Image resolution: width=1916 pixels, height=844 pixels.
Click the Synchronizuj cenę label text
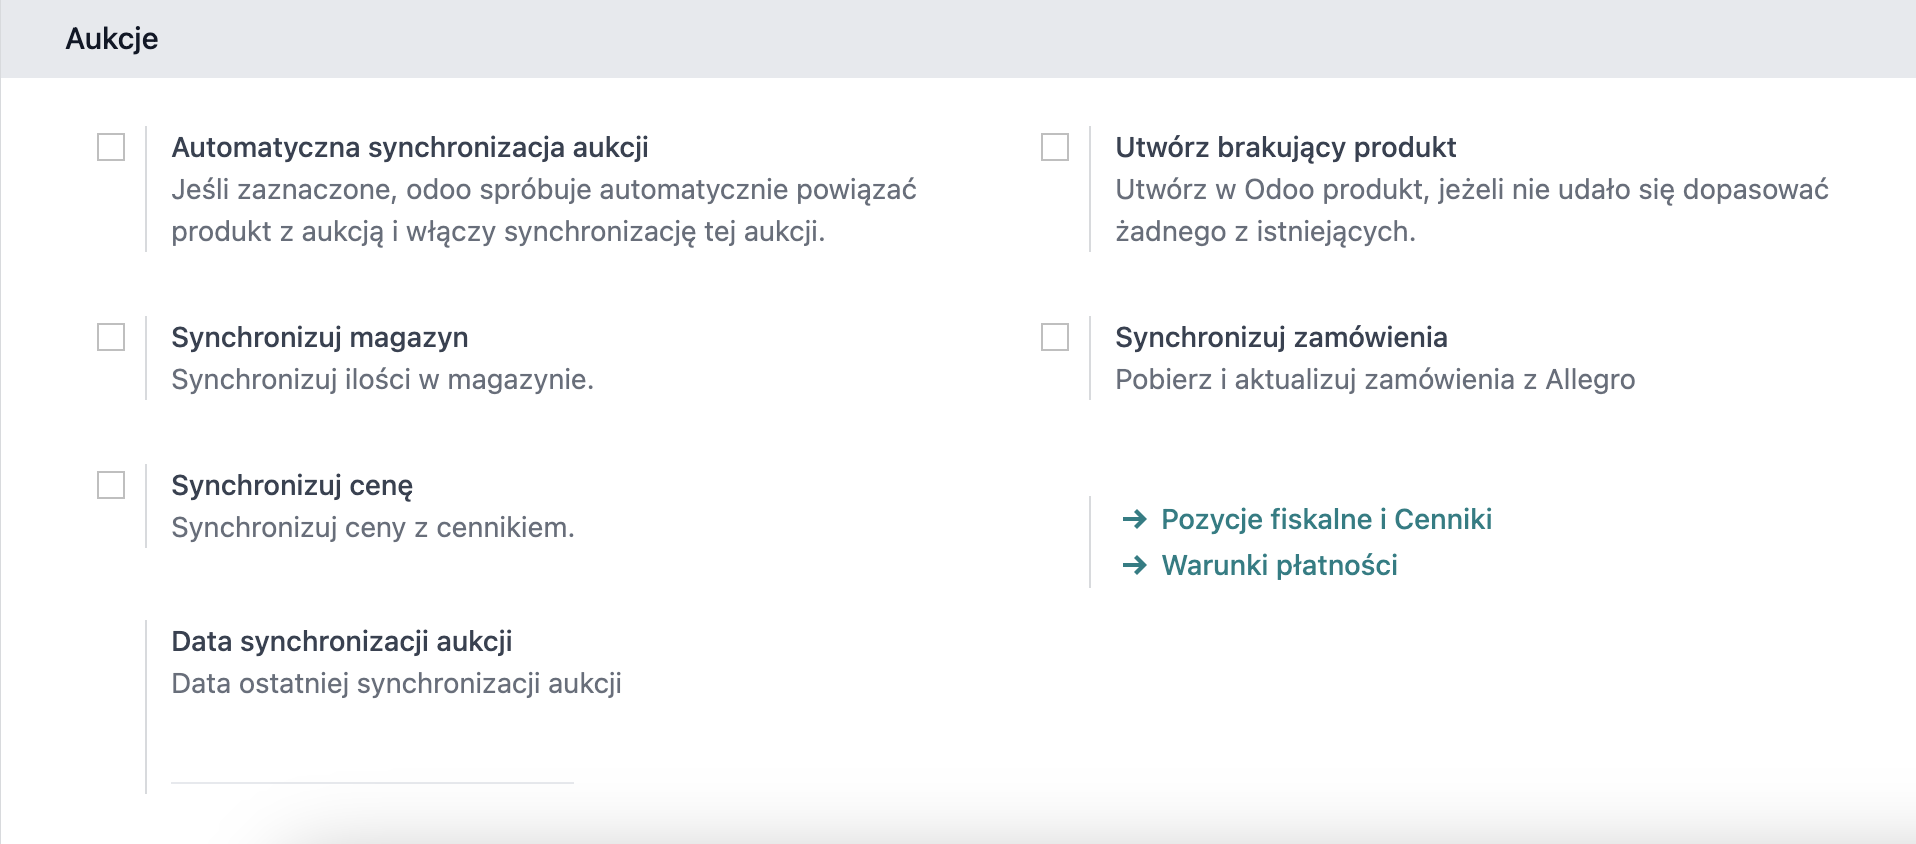click(x=292, y=485)
